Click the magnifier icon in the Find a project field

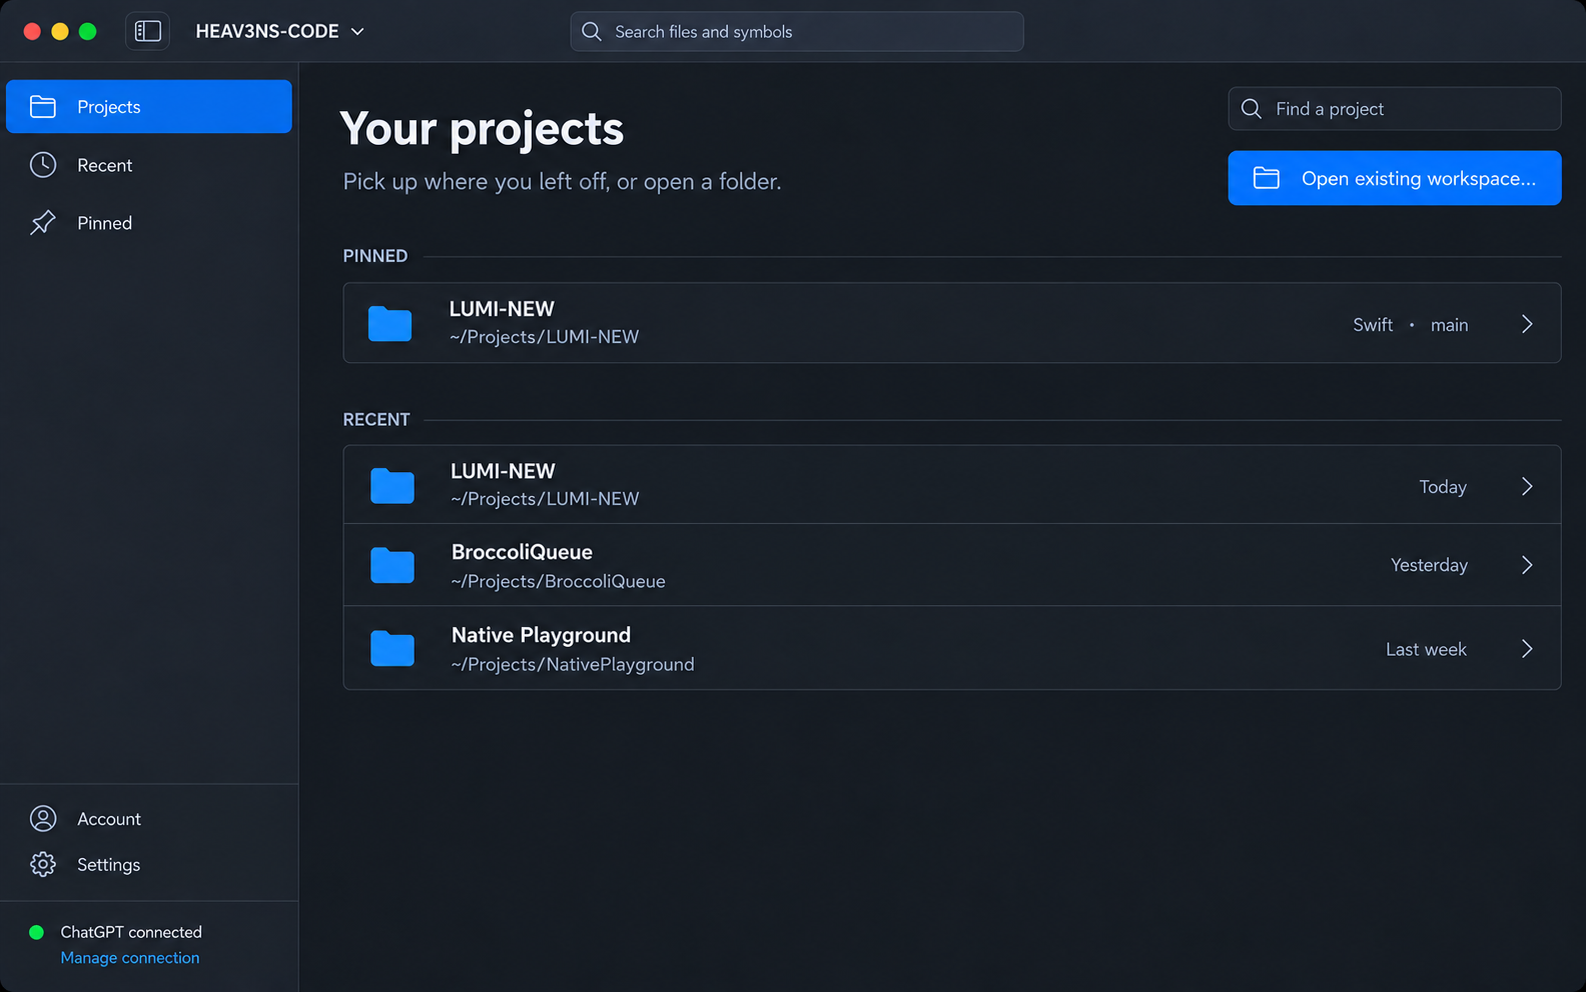[1251, 108]
